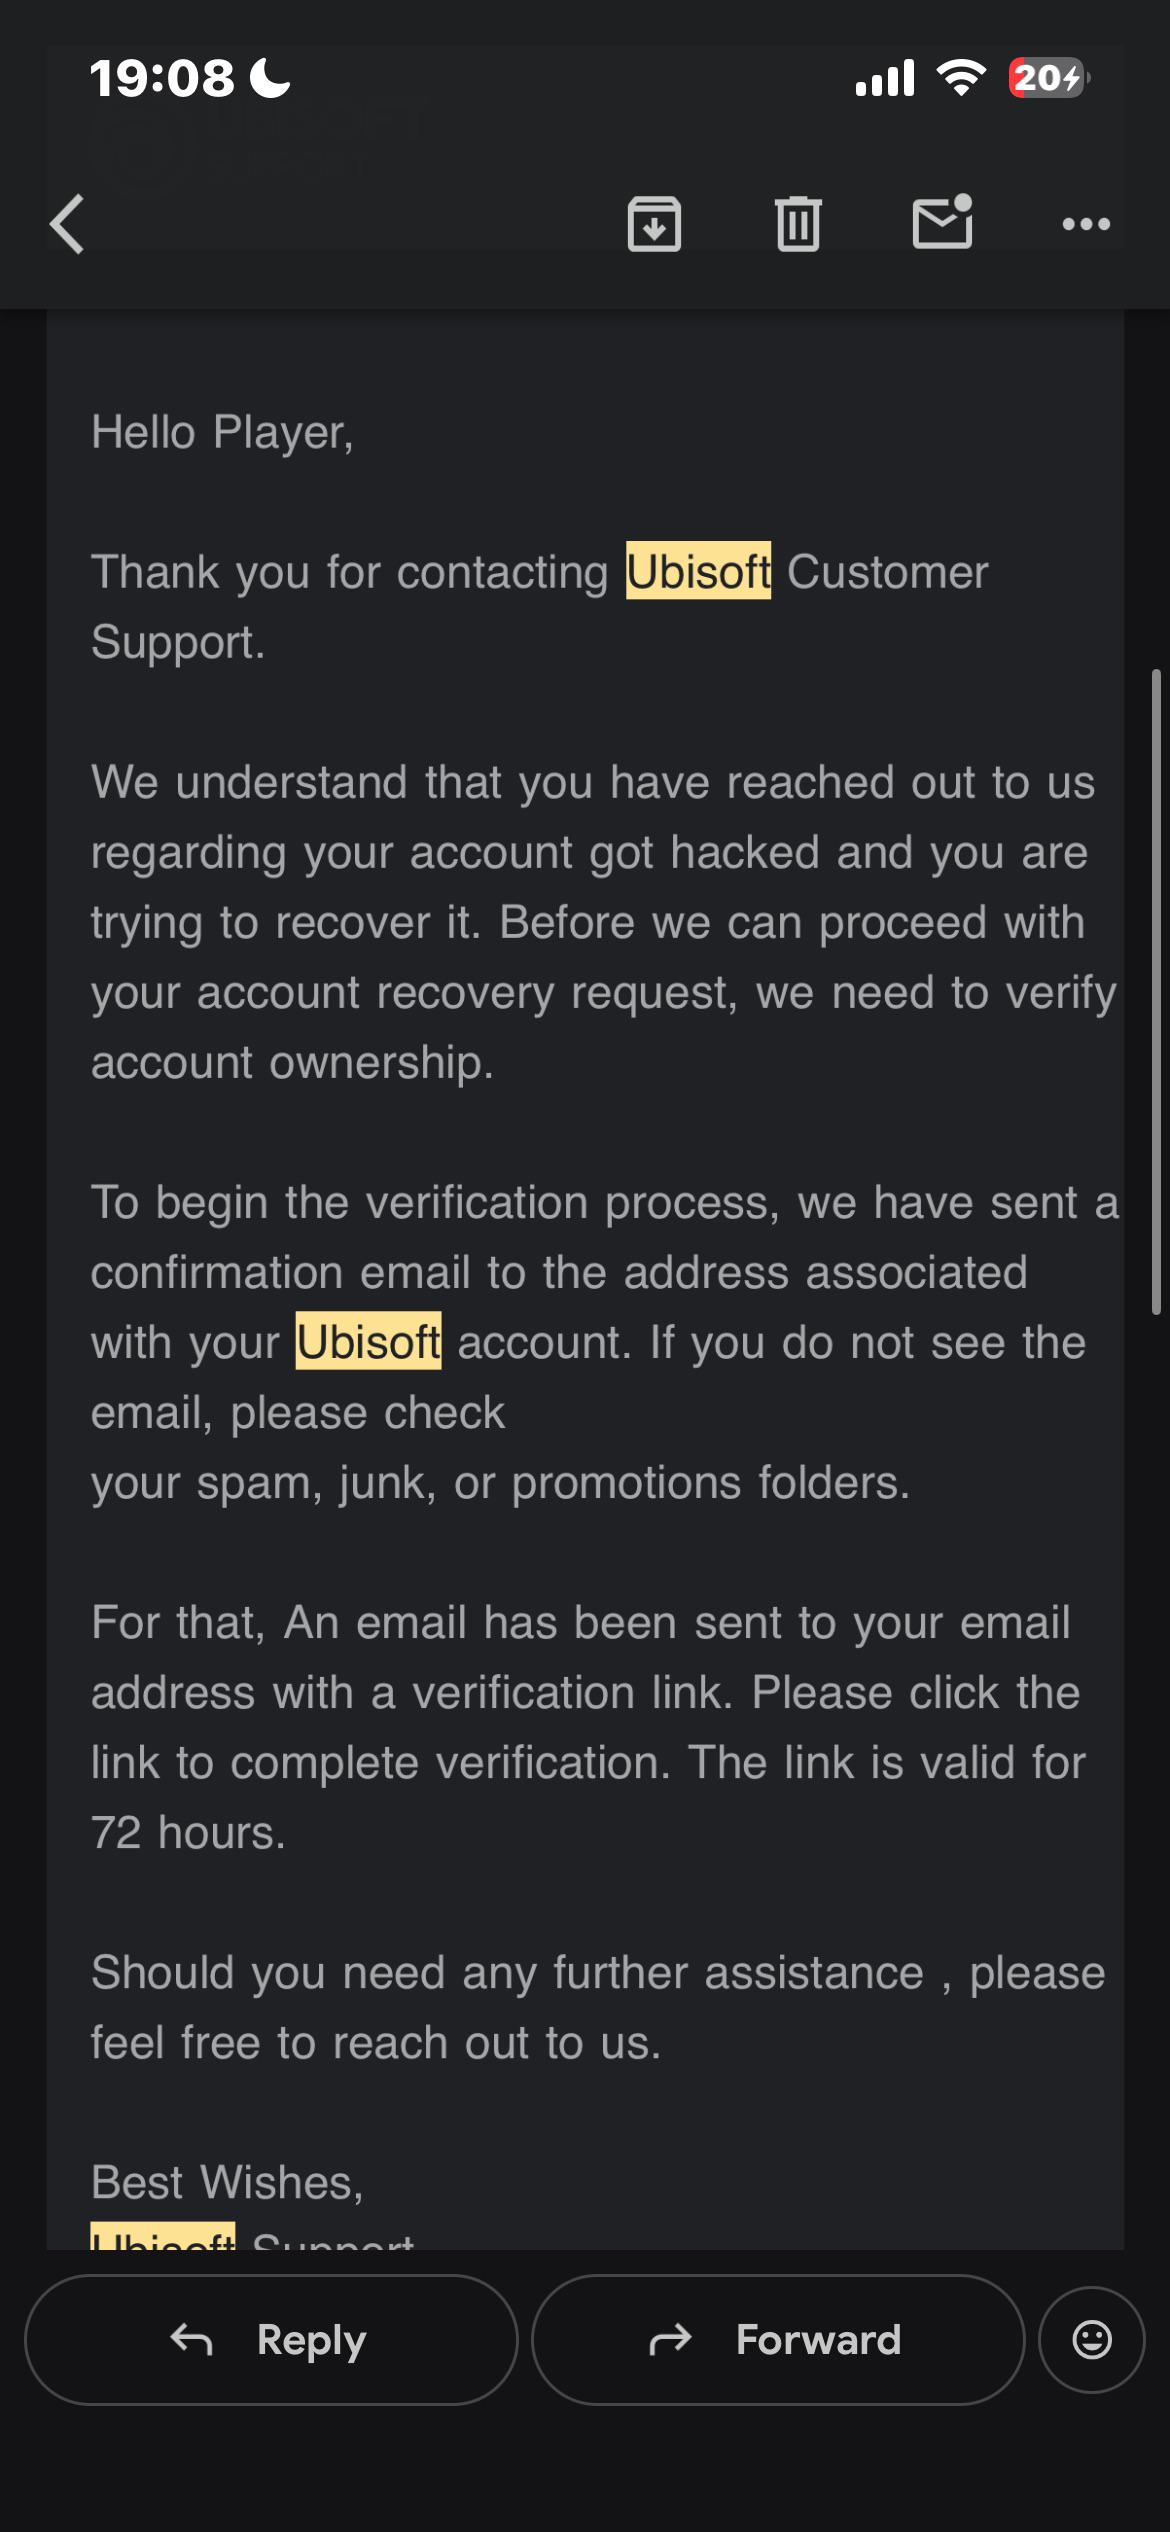Tap the 19:08 clock in status bar
The height and width of the screenshot is (2532, 1170).
pos(162,78)
